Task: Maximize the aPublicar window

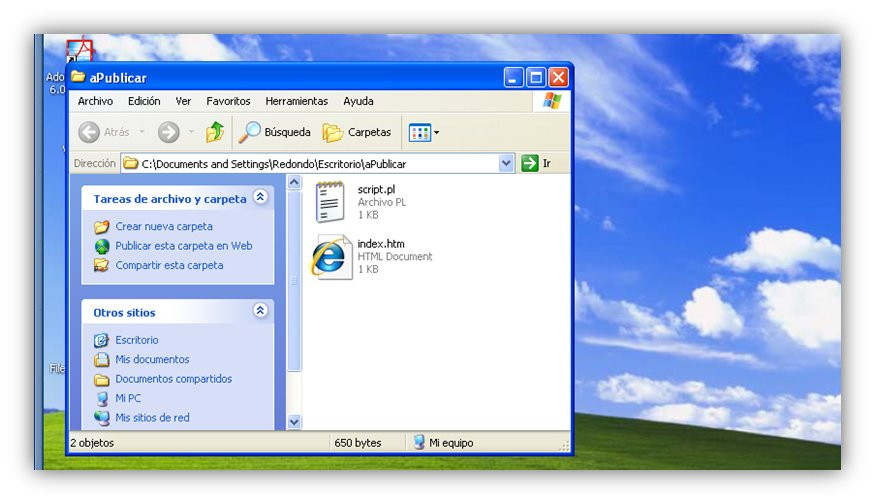Action: click(x=536, y=77)
